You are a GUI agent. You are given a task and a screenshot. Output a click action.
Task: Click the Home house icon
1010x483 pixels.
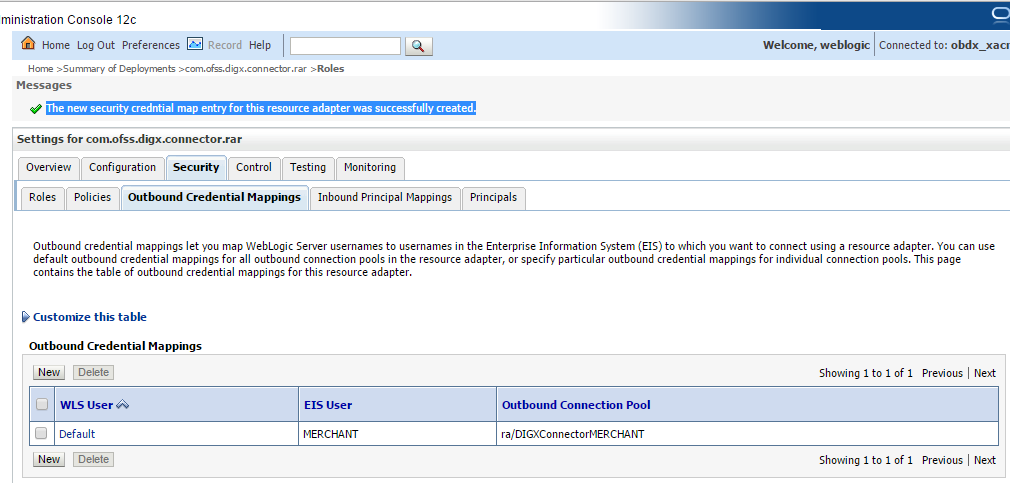[x=28, y=44]
